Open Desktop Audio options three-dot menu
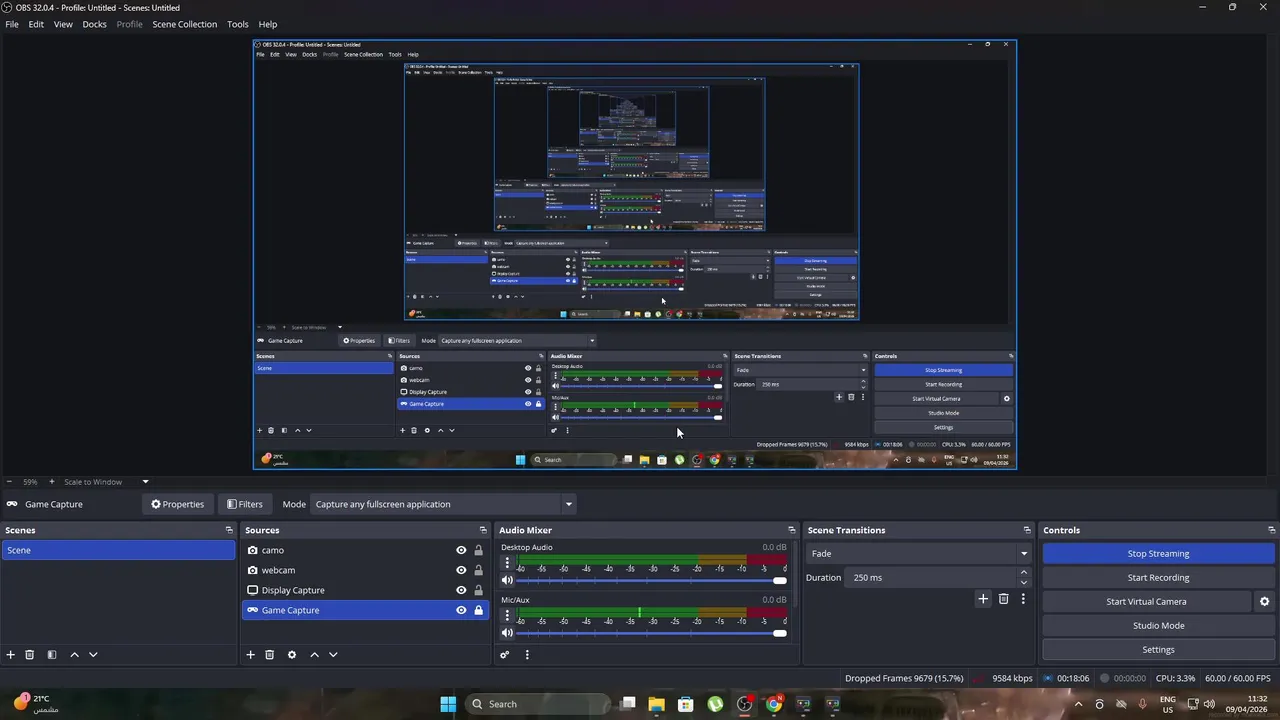Image resolution: width=1280 pixels, height=720 pixels. pyautogui.click(x=507, y=563)
